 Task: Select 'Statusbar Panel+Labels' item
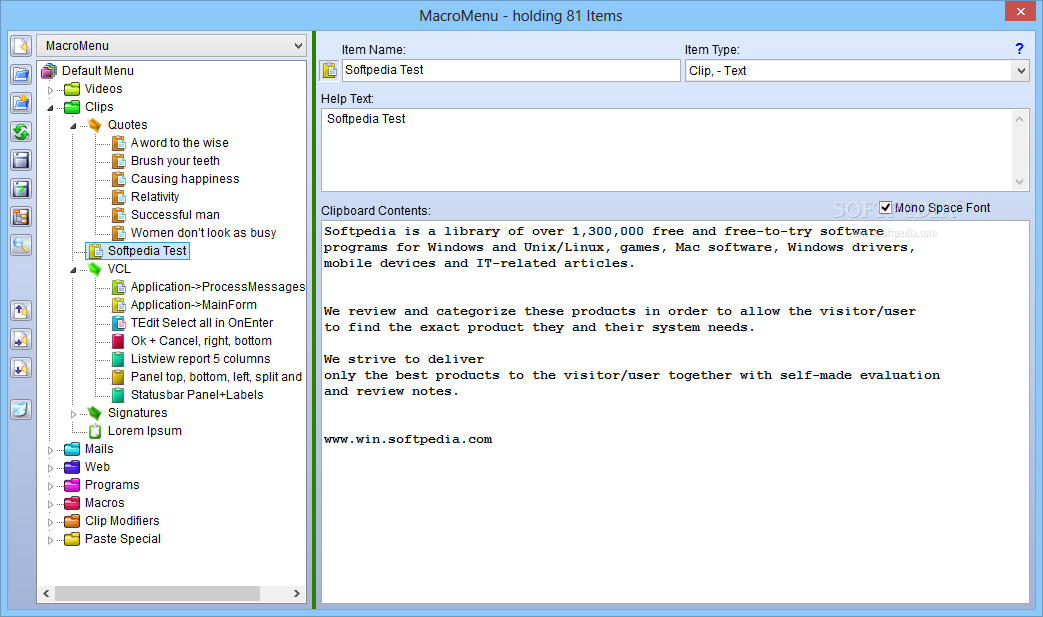coord(197,395)
